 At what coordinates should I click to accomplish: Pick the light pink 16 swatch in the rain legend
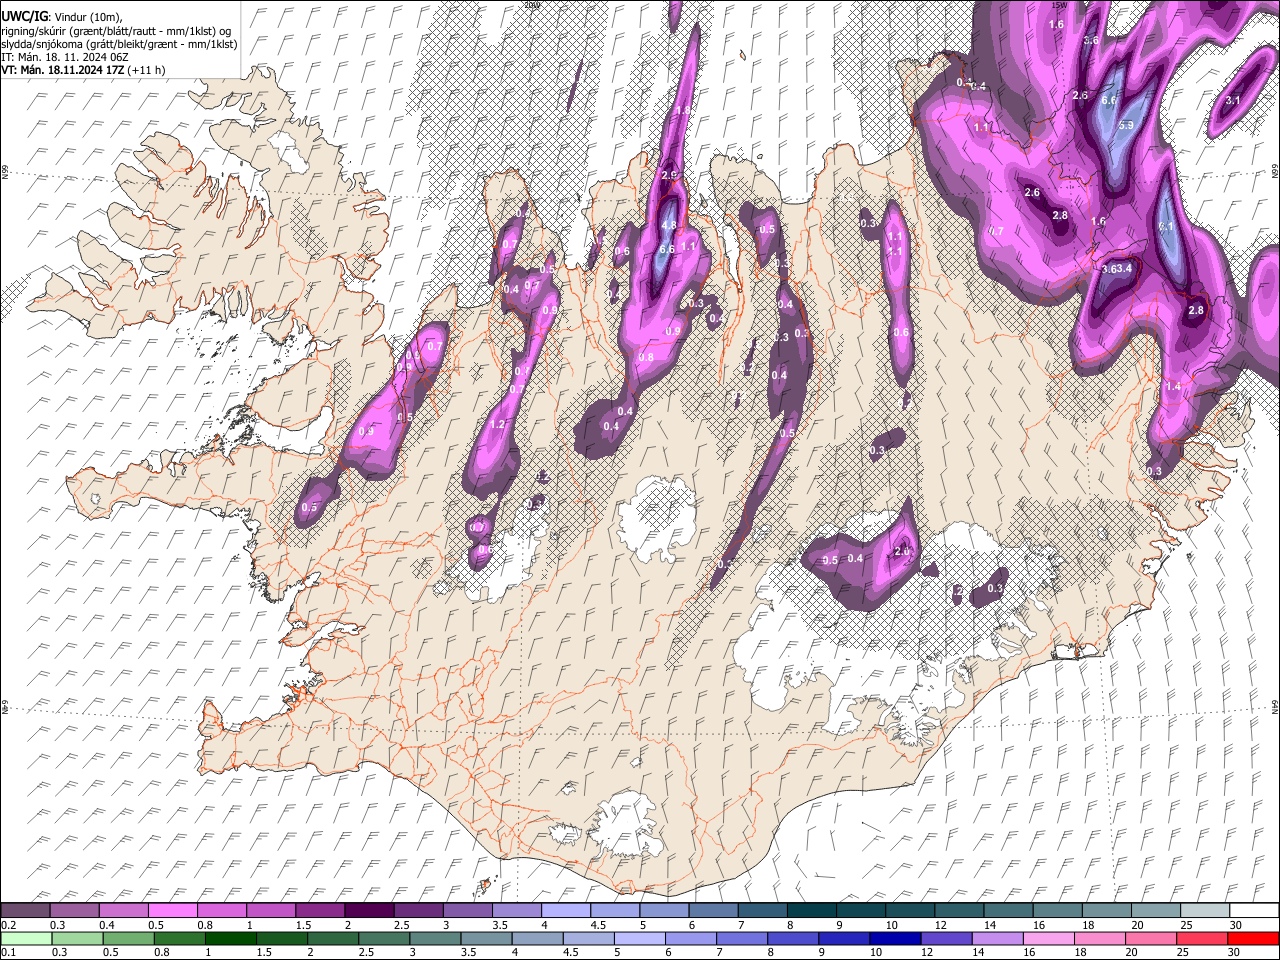pyautogui.click(x=1050, y=938)
